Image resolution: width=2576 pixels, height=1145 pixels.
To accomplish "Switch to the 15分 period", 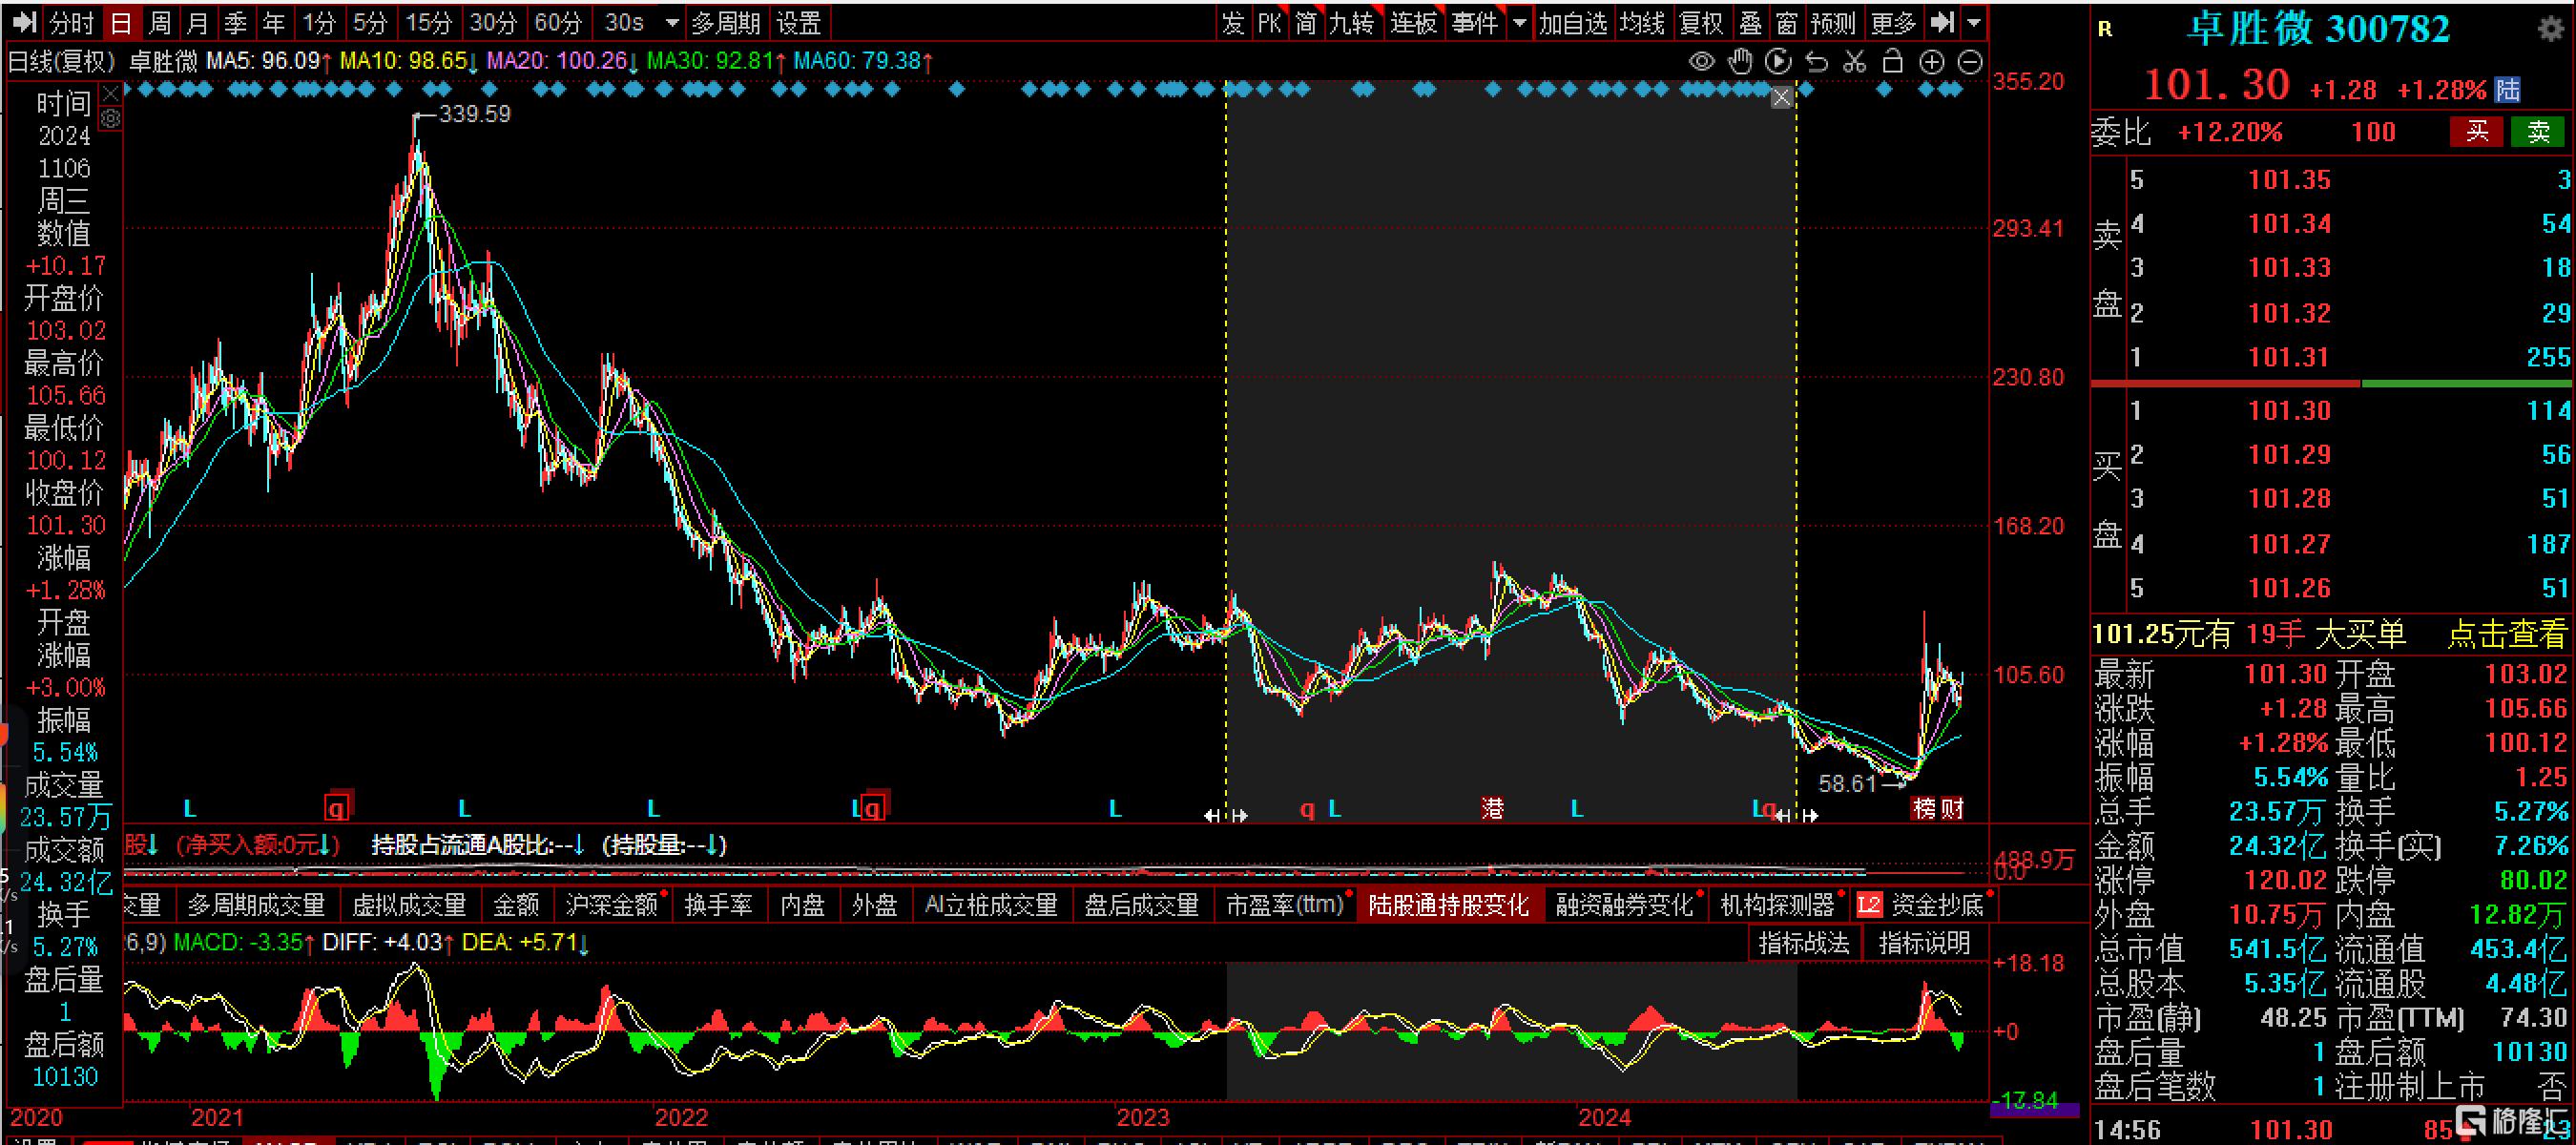I will [x=428, y=22].
